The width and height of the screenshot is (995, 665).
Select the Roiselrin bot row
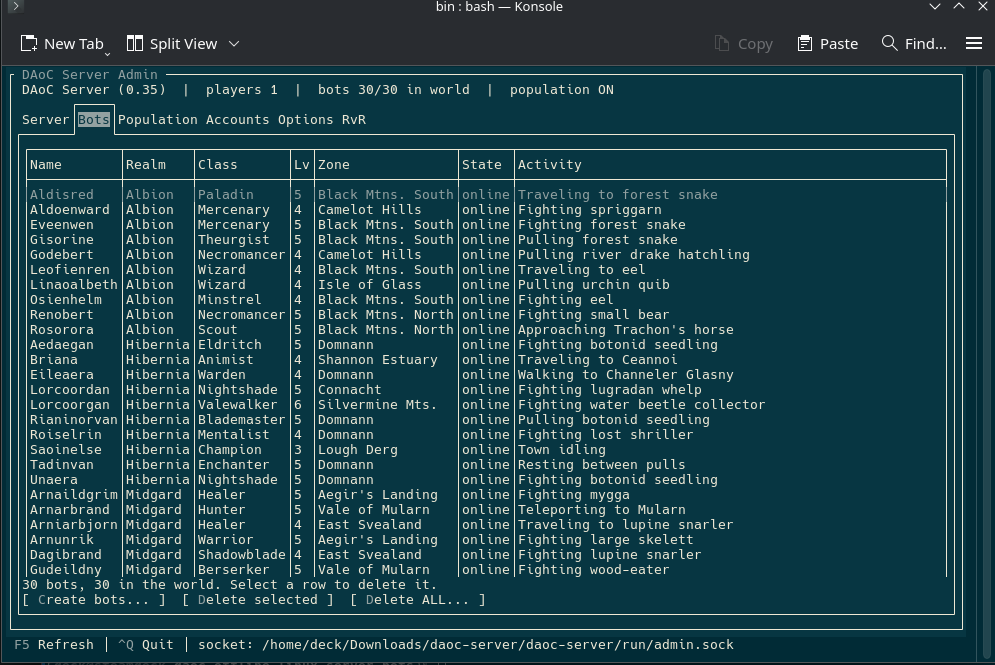[x=487, y=435]
